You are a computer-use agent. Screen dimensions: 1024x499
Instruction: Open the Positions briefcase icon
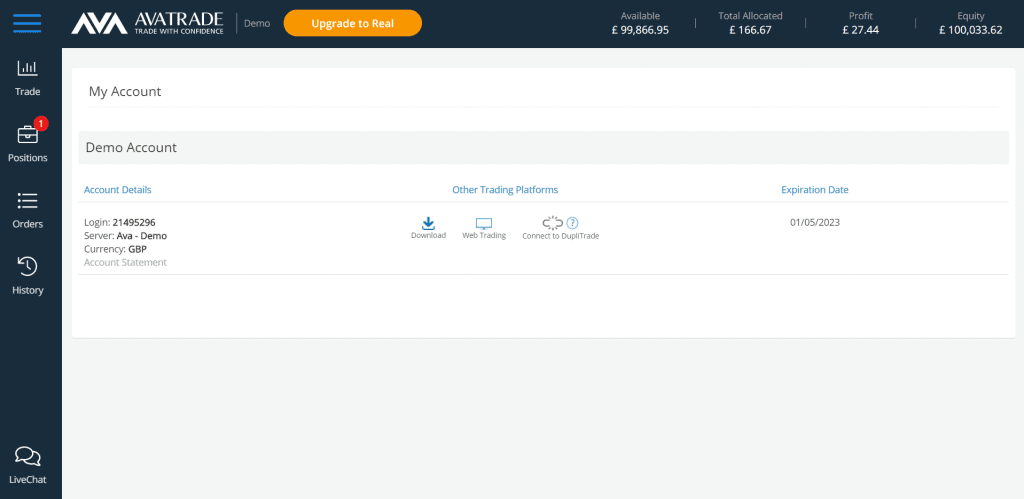click(27, 135)
